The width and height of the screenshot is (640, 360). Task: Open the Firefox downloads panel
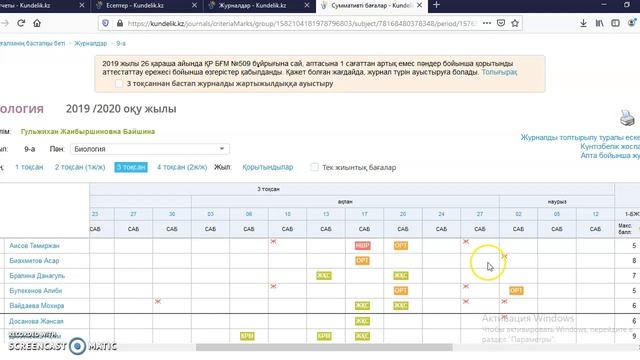(x=583, y=23)
